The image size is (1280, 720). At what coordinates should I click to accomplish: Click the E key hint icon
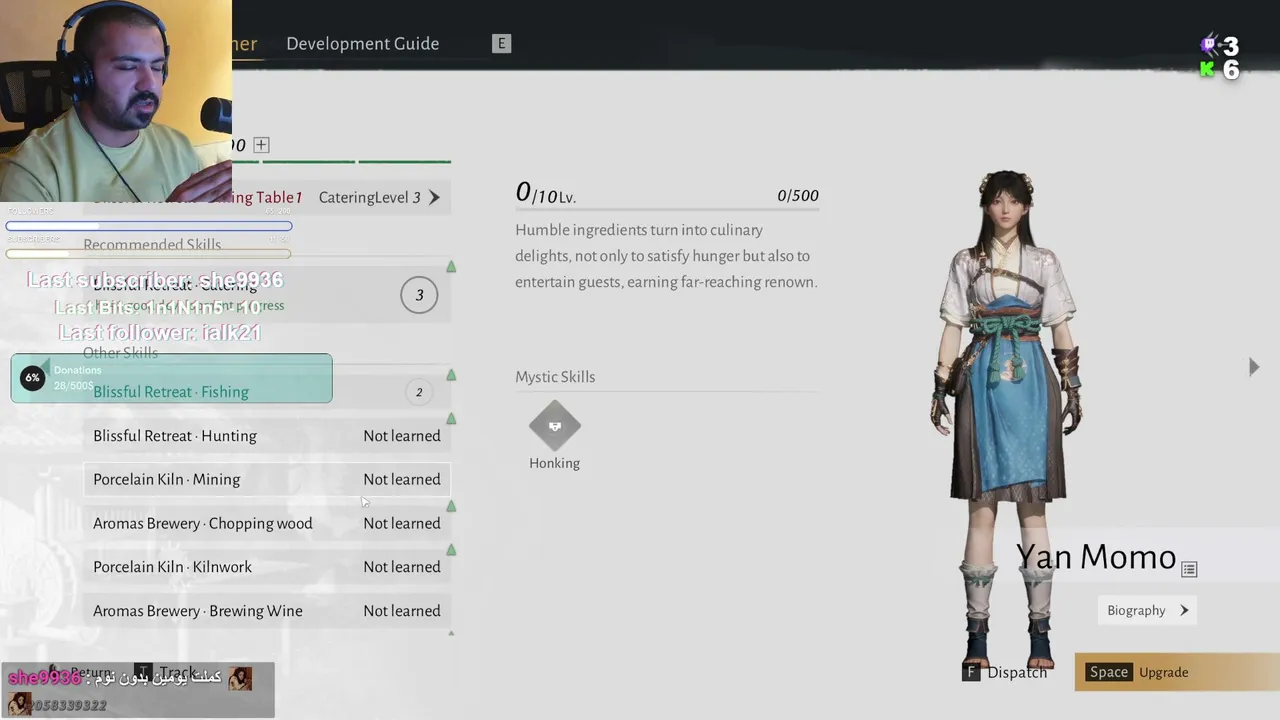click(502, 43)
